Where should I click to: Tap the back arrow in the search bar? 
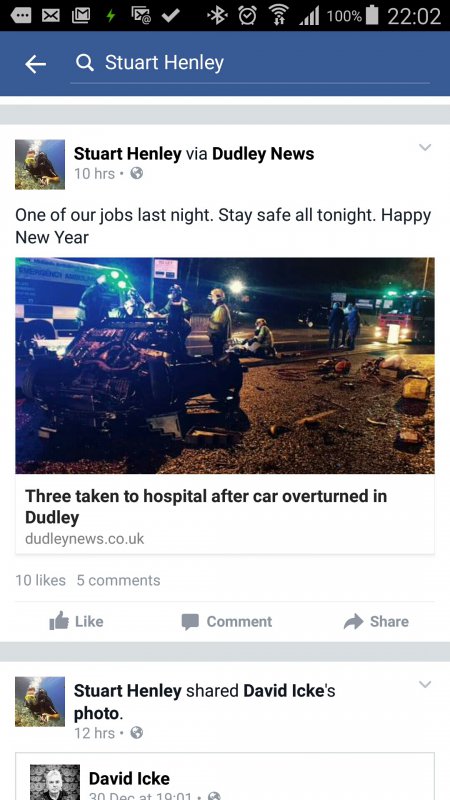coord(35,64)
